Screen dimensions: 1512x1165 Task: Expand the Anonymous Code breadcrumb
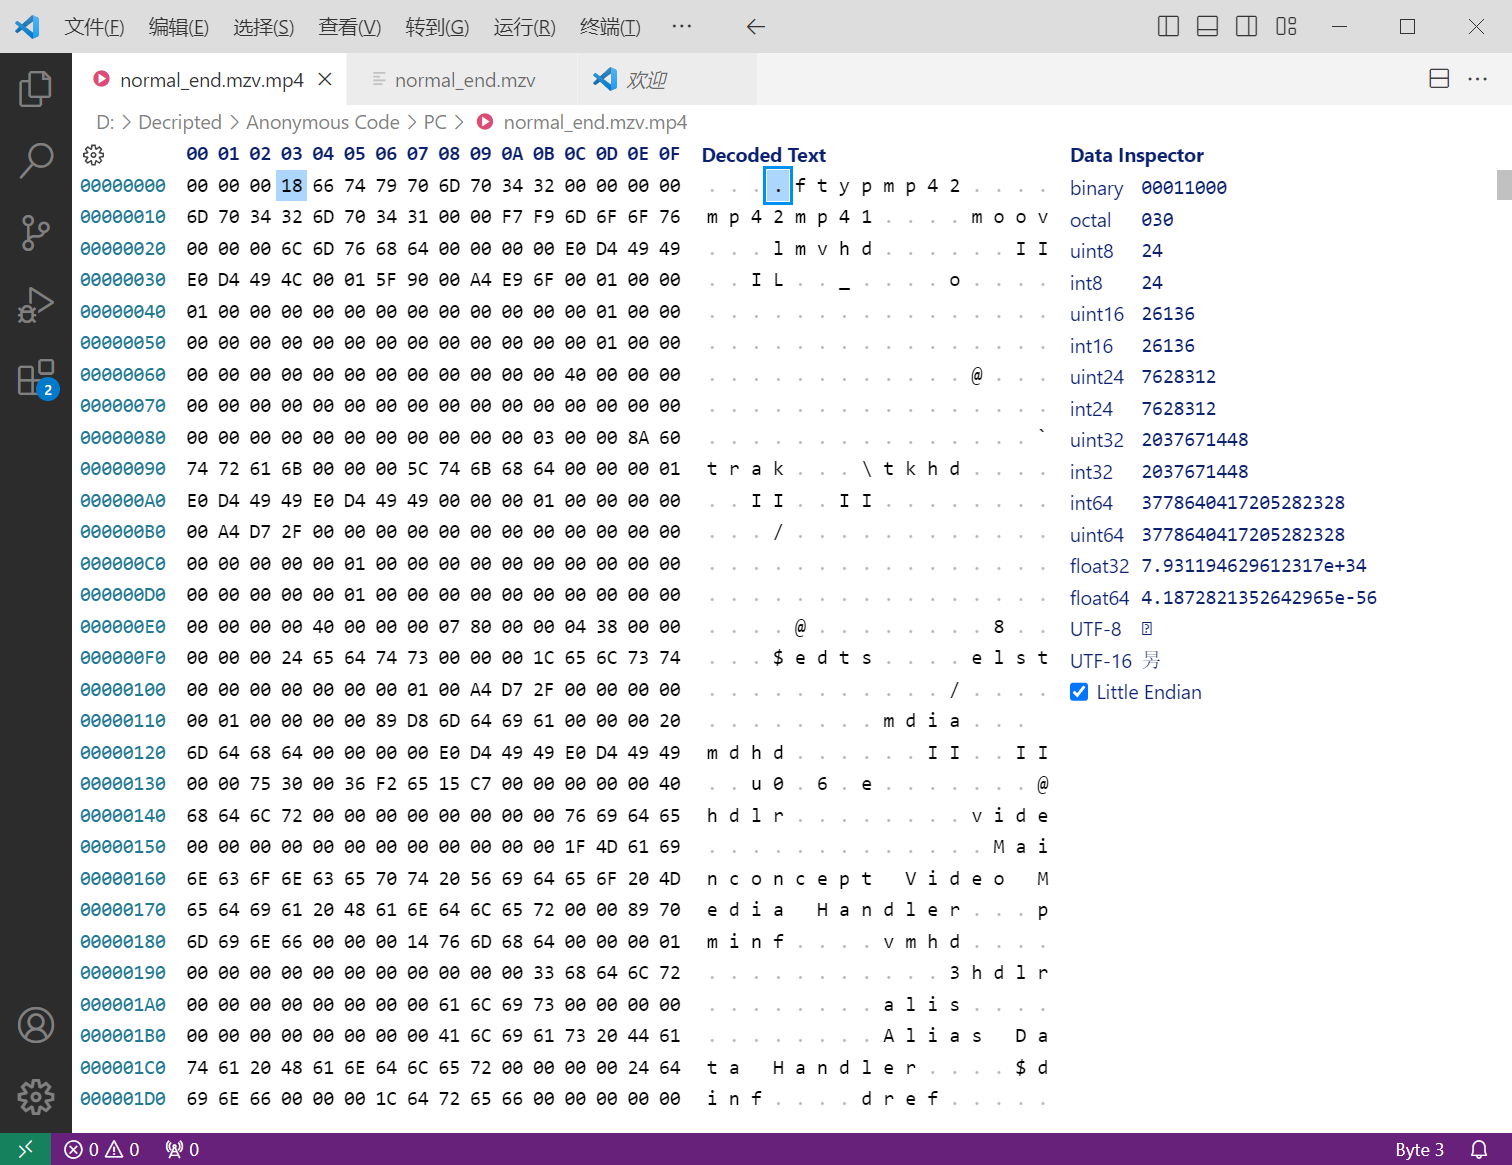(322, 122)
